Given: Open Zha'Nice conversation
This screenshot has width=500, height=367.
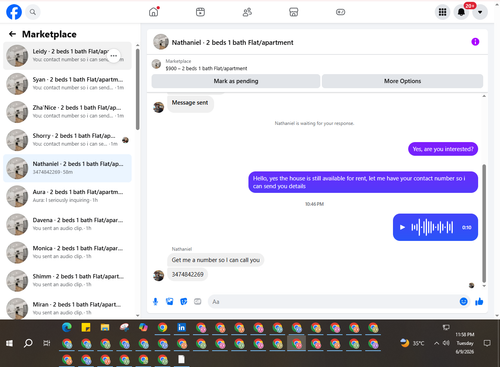Looking at the screenshot, I should click(67, 112).
